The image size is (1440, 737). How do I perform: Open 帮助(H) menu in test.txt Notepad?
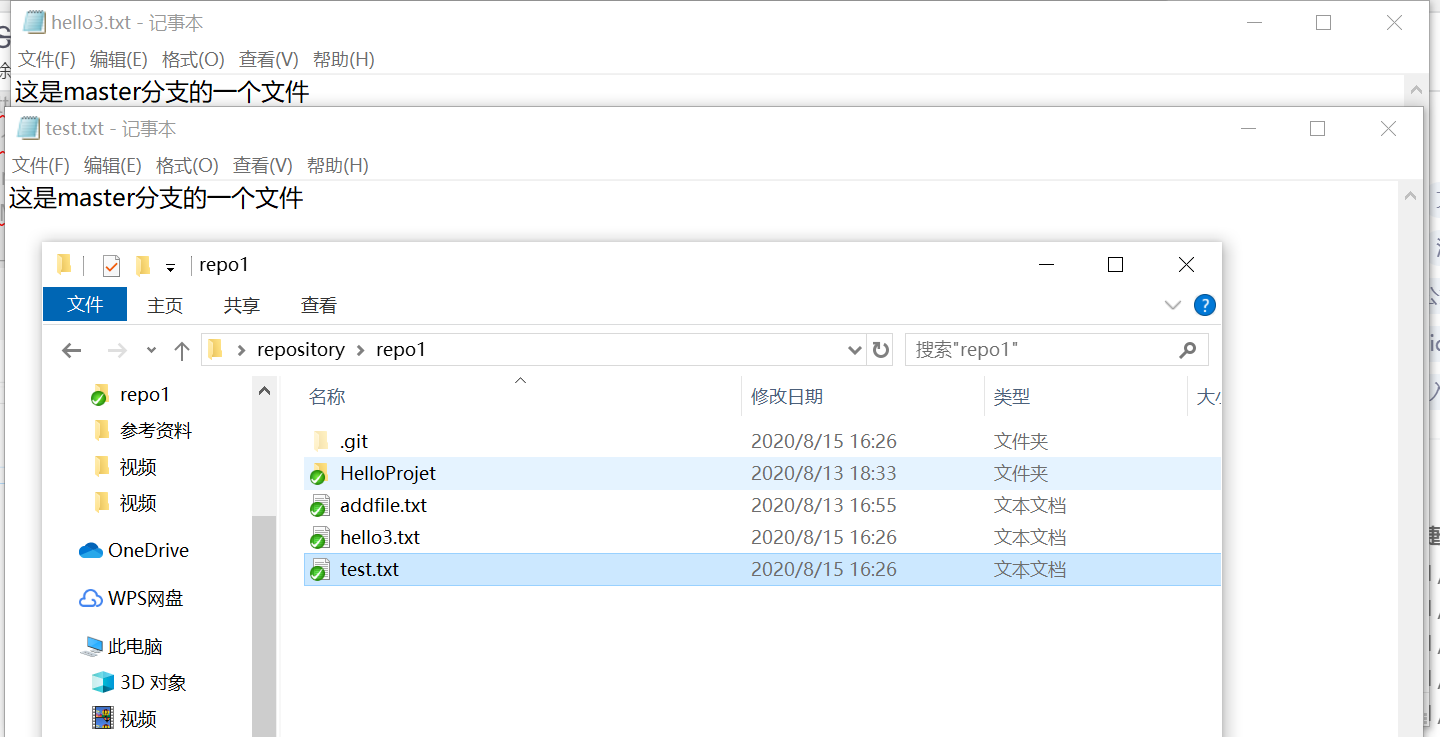[338, 165]
